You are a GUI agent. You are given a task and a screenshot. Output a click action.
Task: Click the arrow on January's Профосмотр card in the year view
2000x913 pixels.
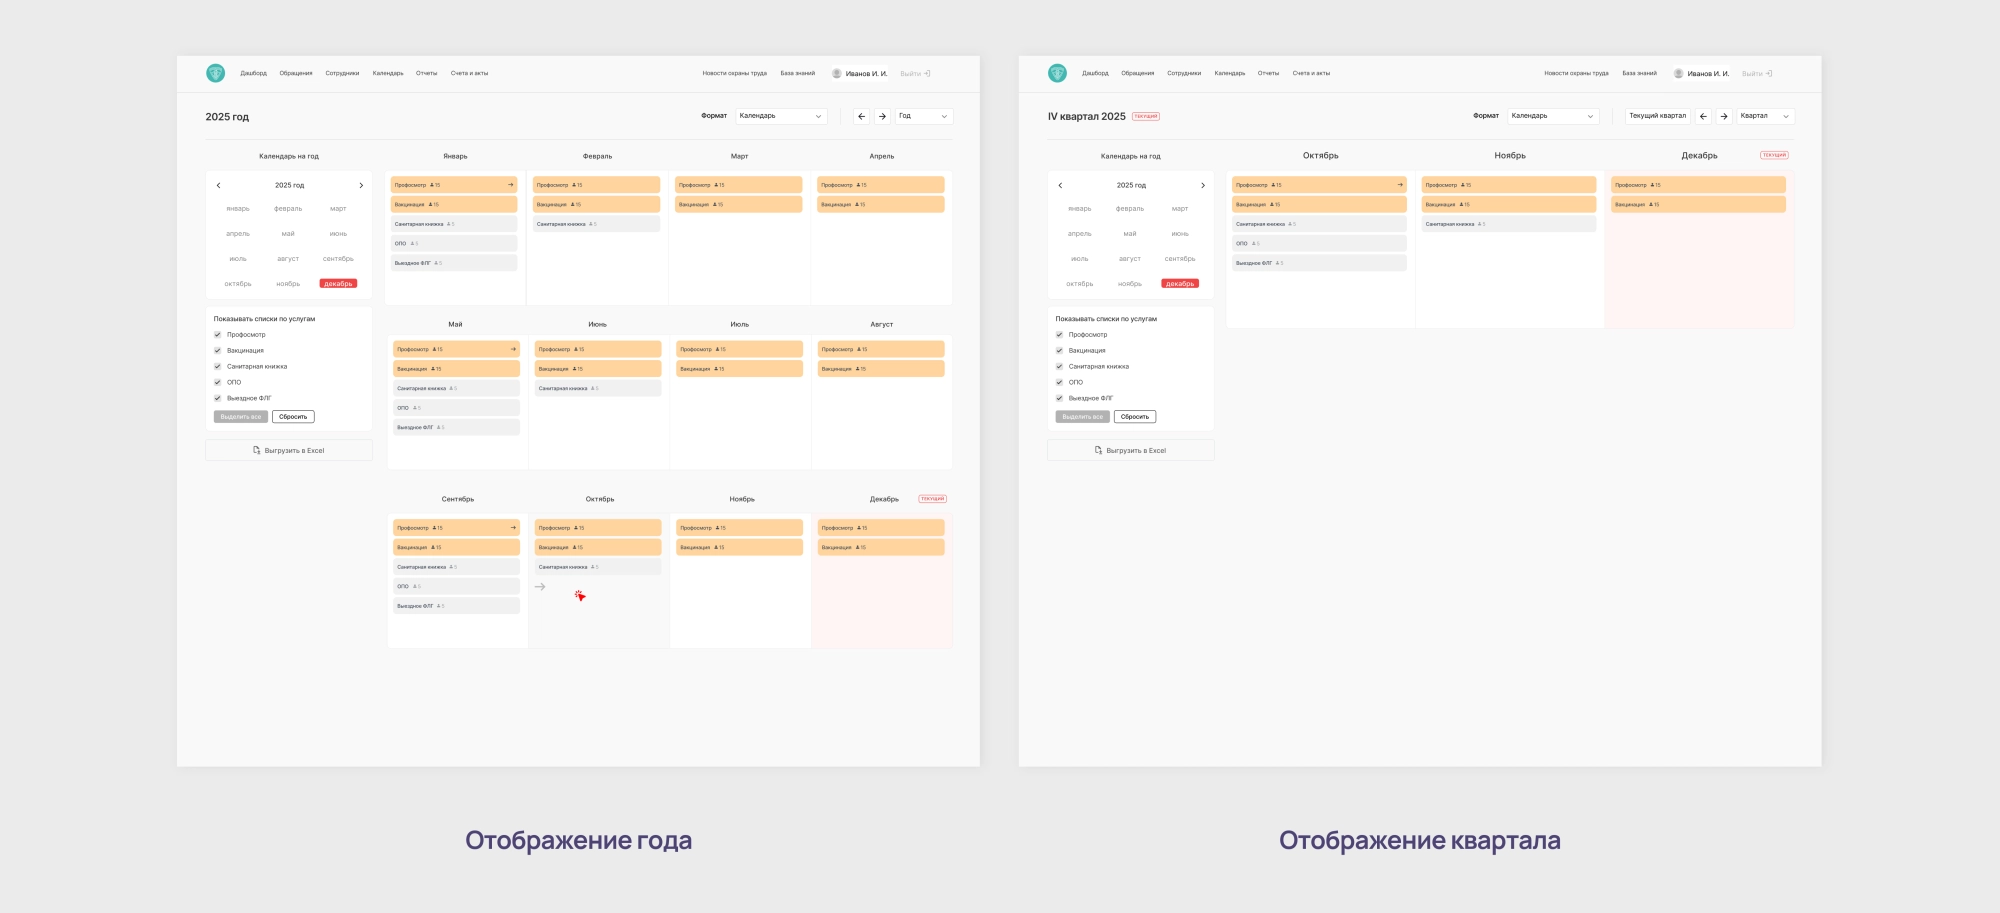(510, 185)
